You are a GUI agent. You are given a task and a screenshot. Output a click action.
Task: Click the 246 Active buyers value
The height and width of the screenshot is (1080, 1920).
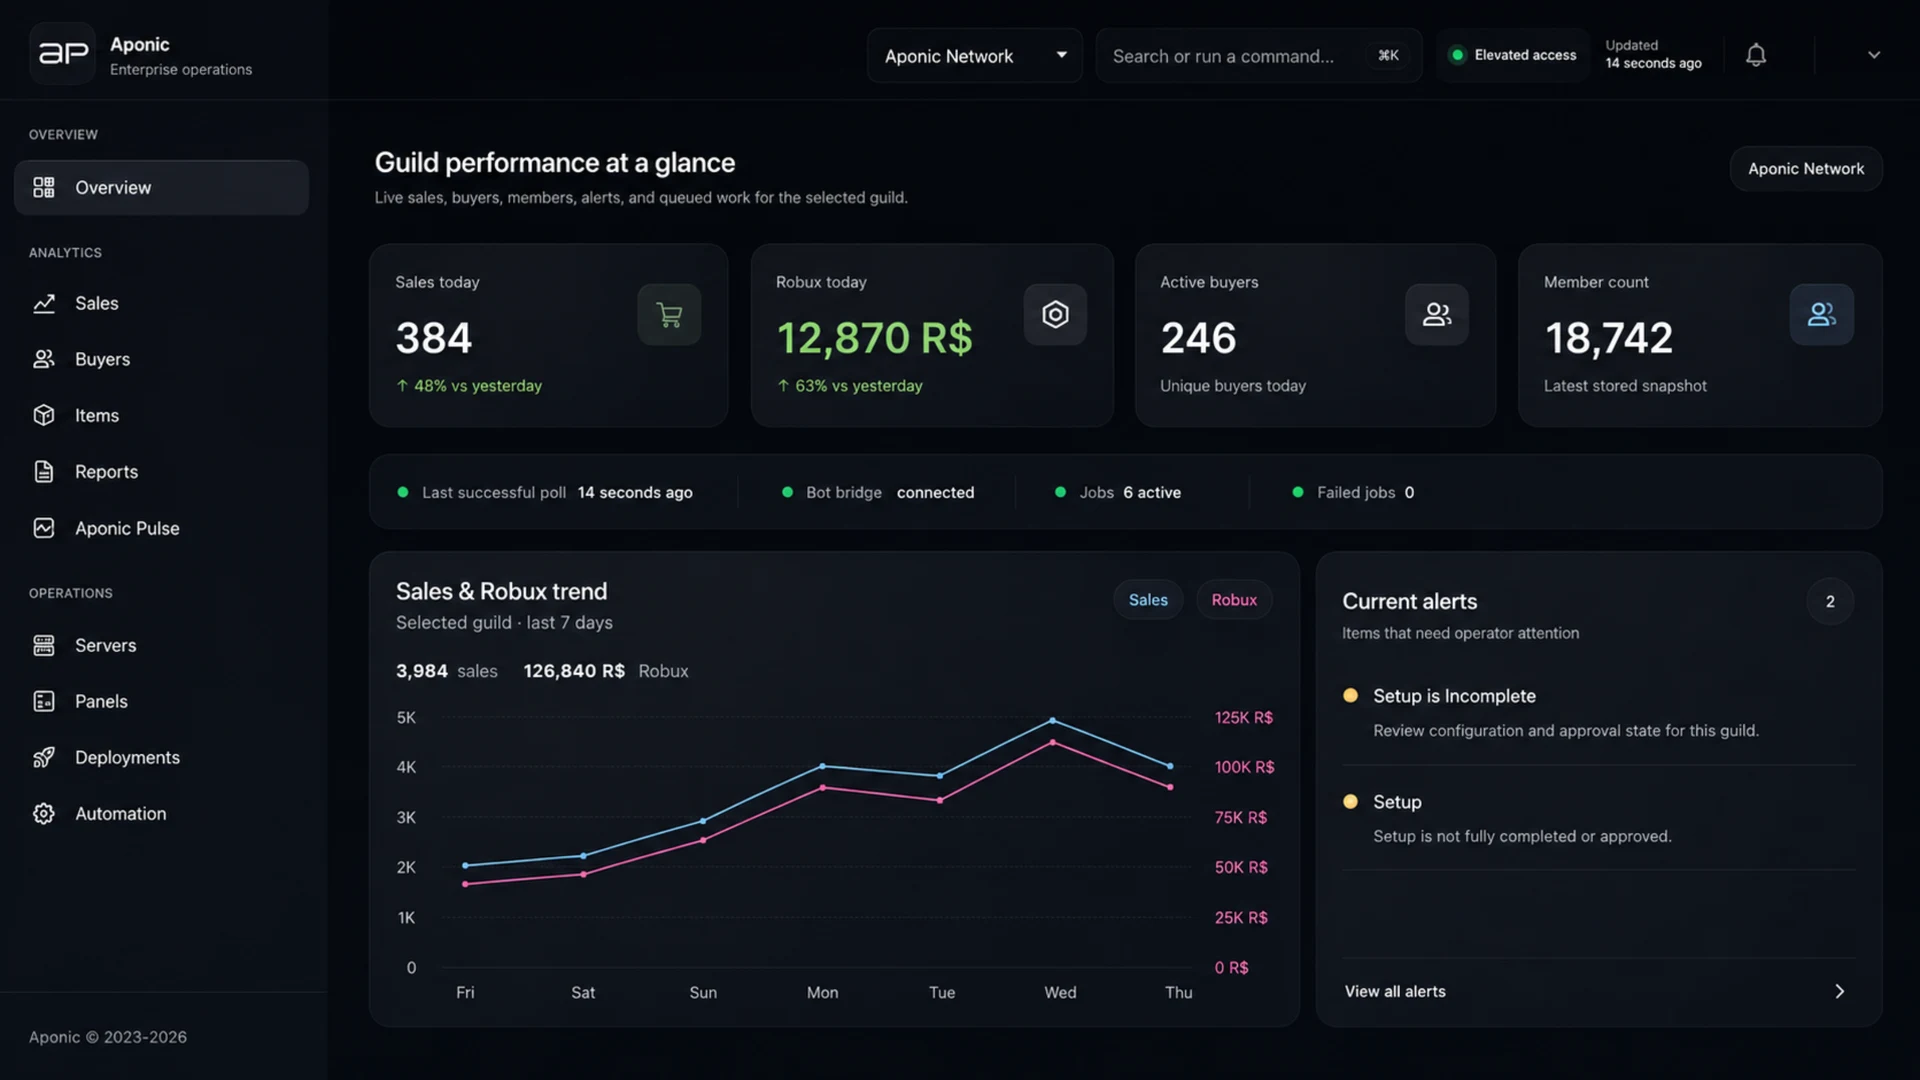[1198, 338]
